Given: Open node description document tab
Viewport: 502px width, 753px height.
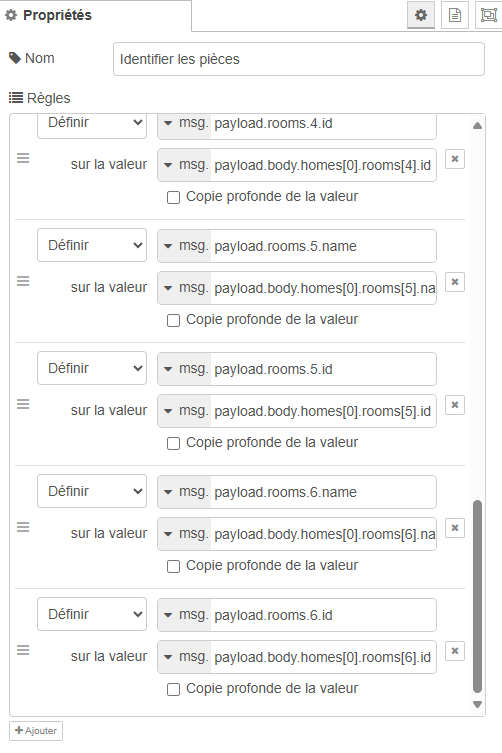Looking at the screenshot, I should tap(454, 15).
